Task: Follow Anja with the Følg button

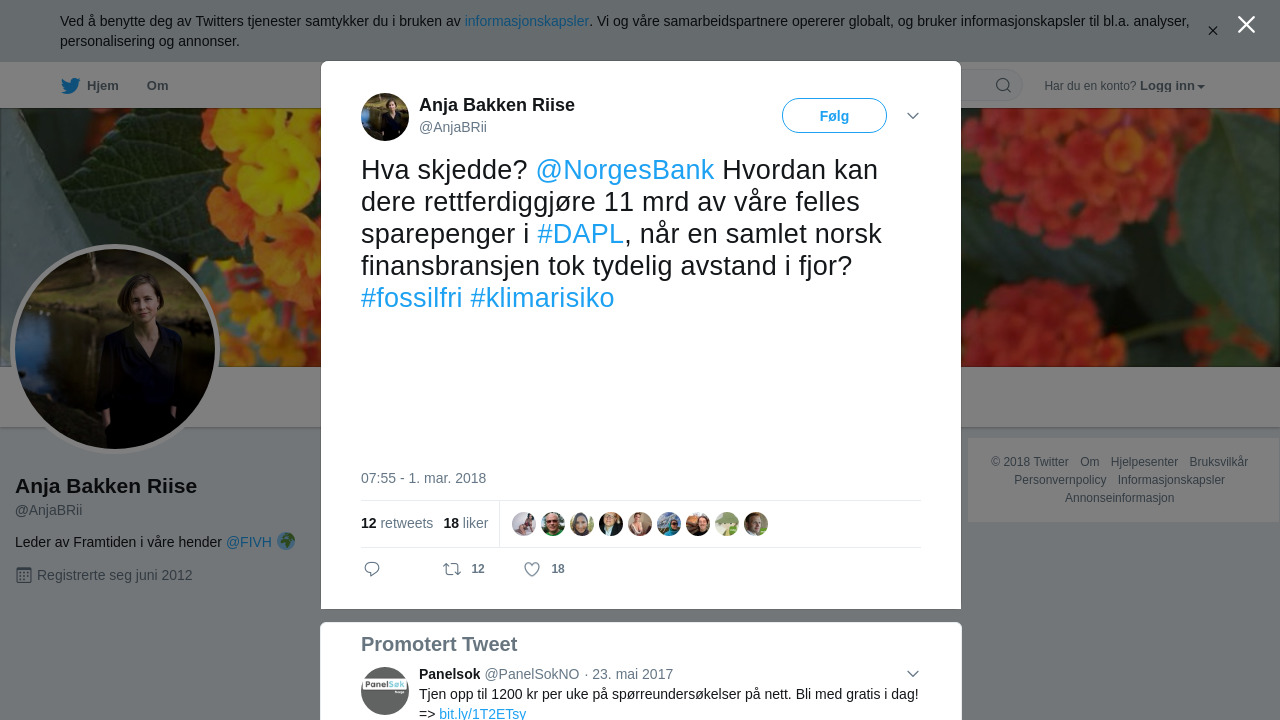Action: click(834, 116)
